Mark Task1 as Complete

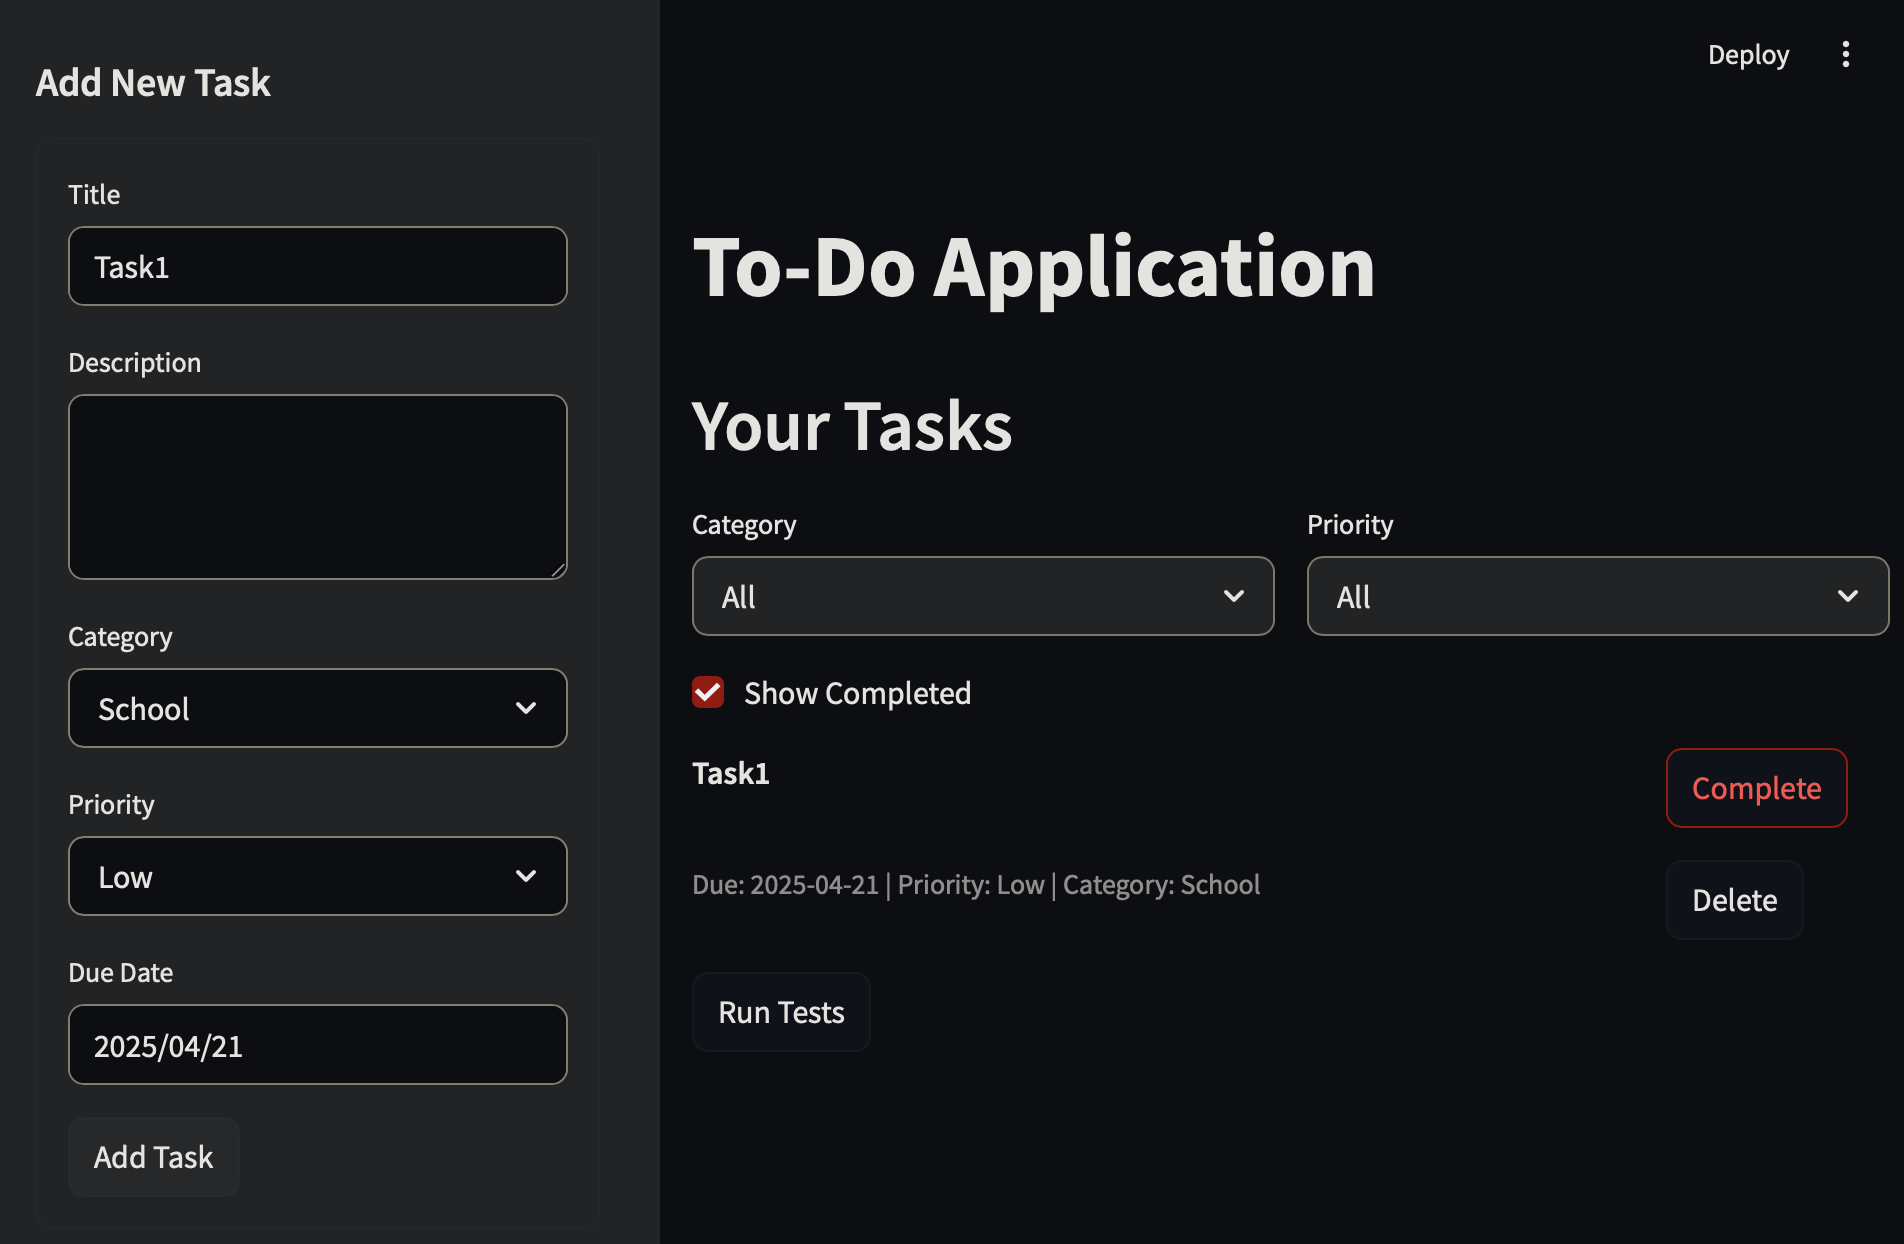click(1756, 788)
